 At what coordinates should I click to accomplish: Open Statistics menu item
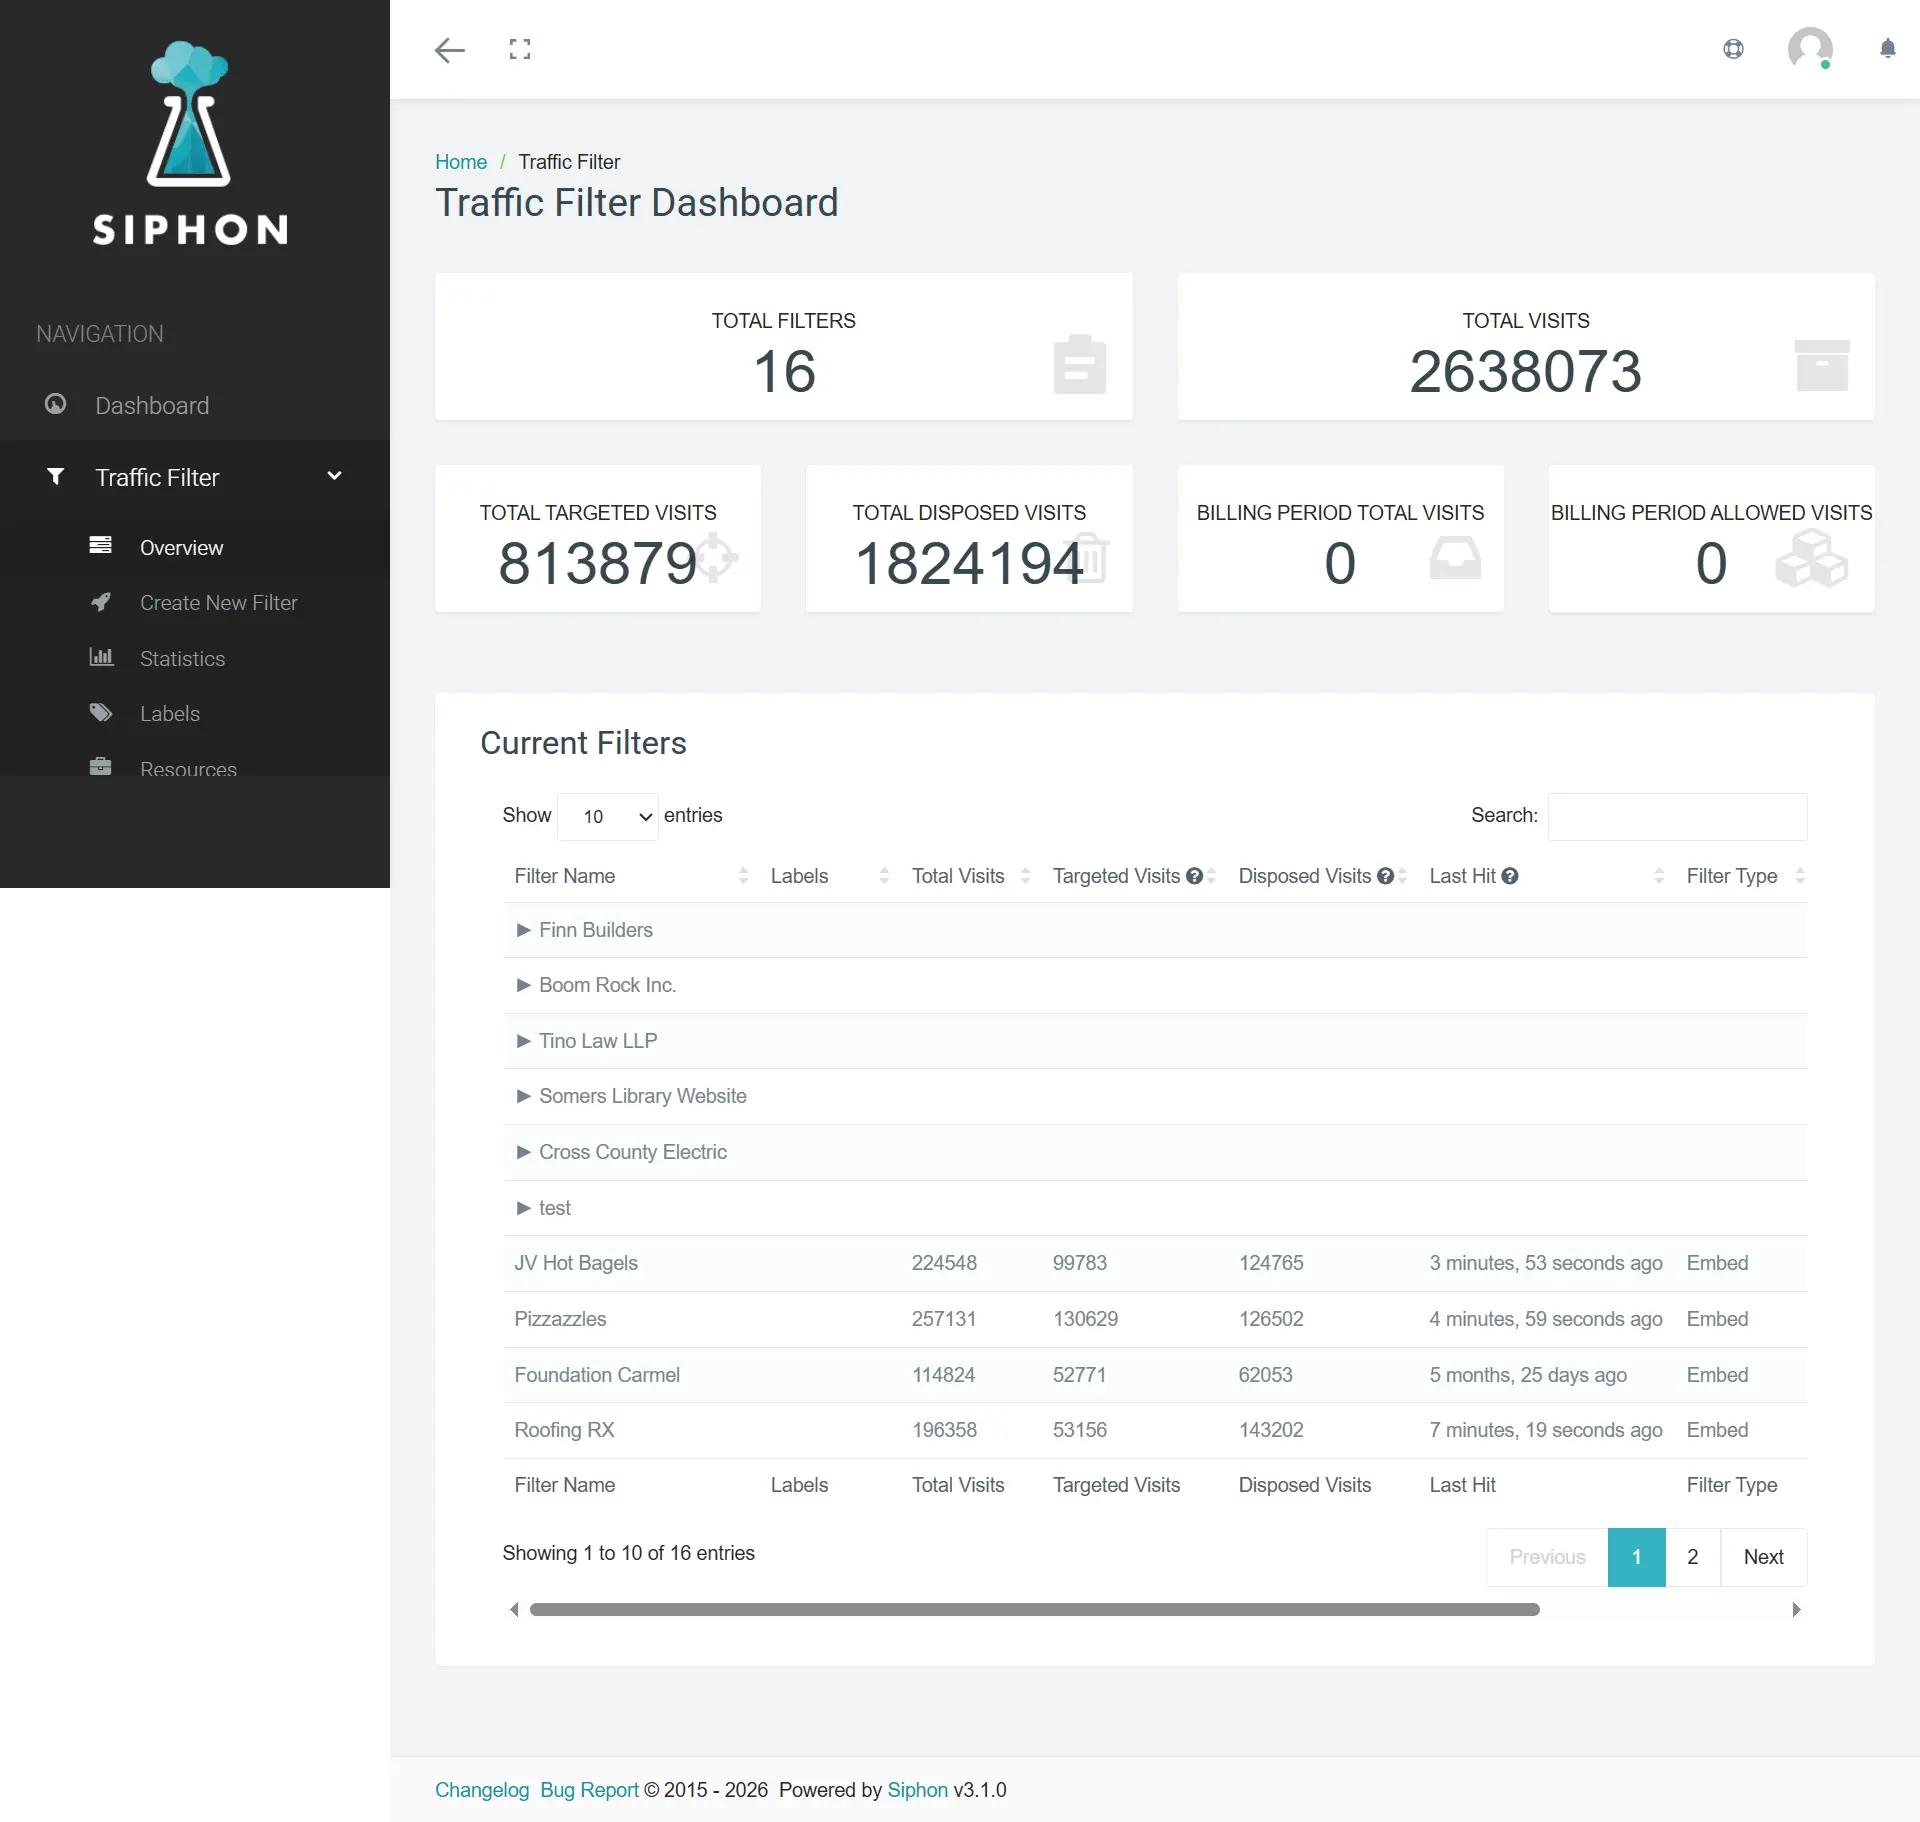pyautogui.click(x=183, y=658)
